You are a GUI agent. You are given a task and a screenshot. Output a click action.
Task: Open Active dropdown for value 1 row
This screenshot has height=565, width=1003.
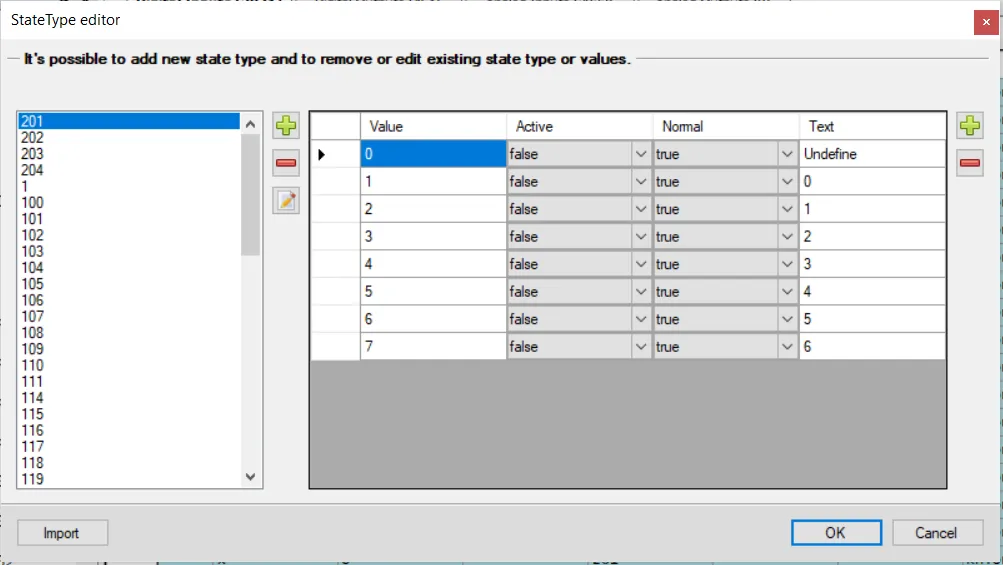(x=640, y=182)
